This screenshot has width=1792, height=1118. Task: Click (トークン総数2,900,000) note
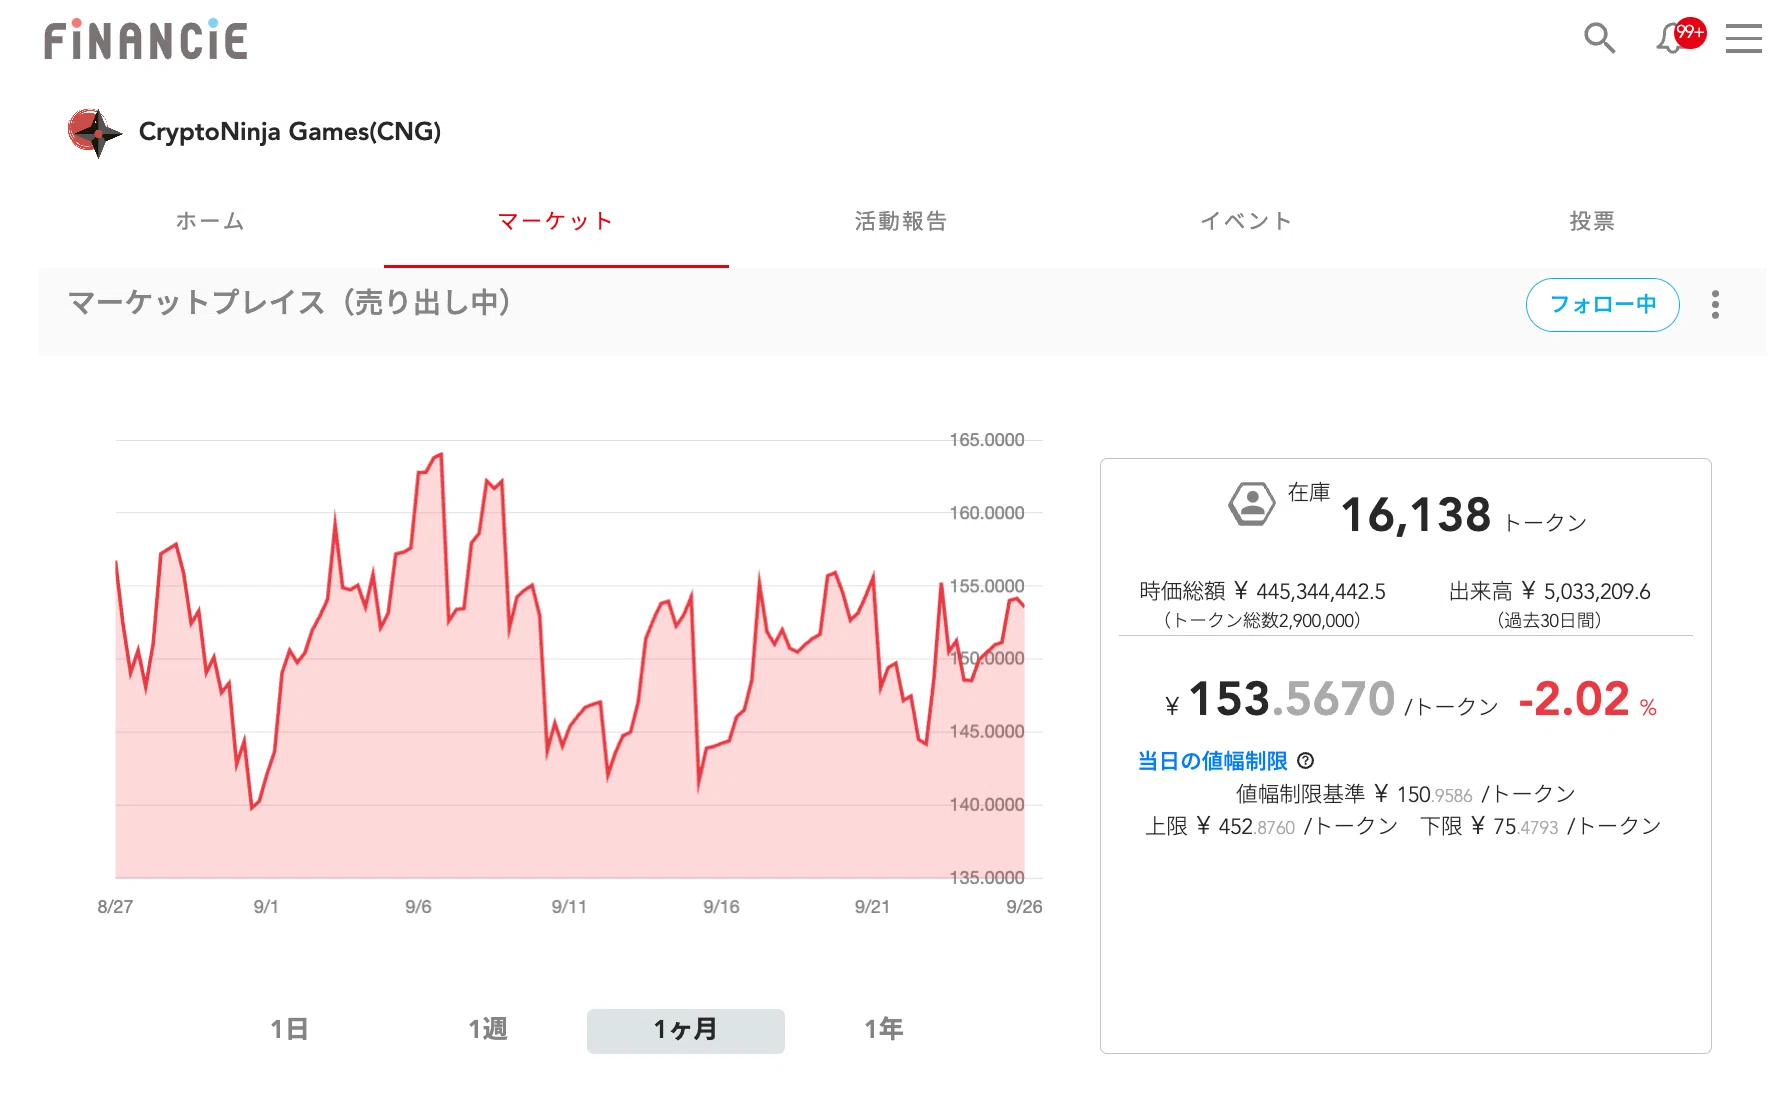[1262, 621]
